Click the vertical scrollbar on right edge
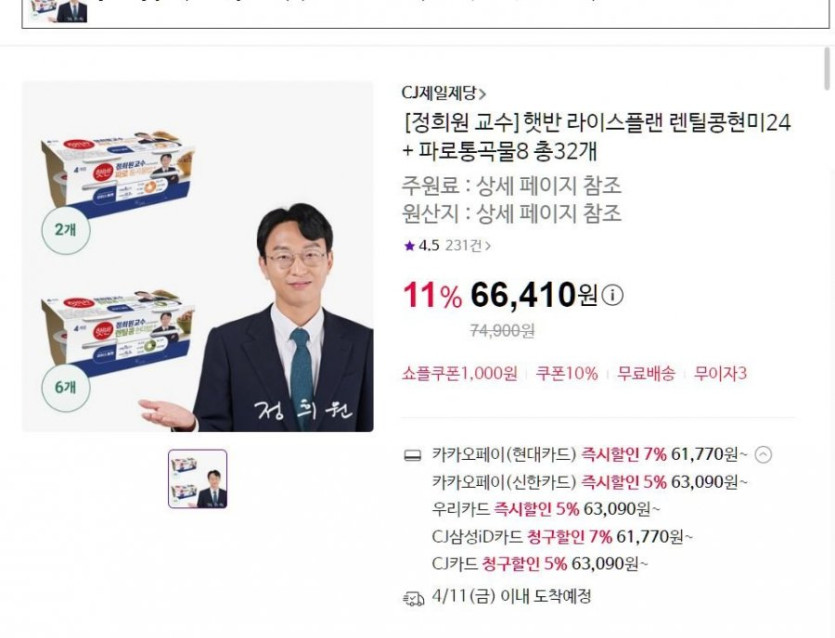 (827, 68)
